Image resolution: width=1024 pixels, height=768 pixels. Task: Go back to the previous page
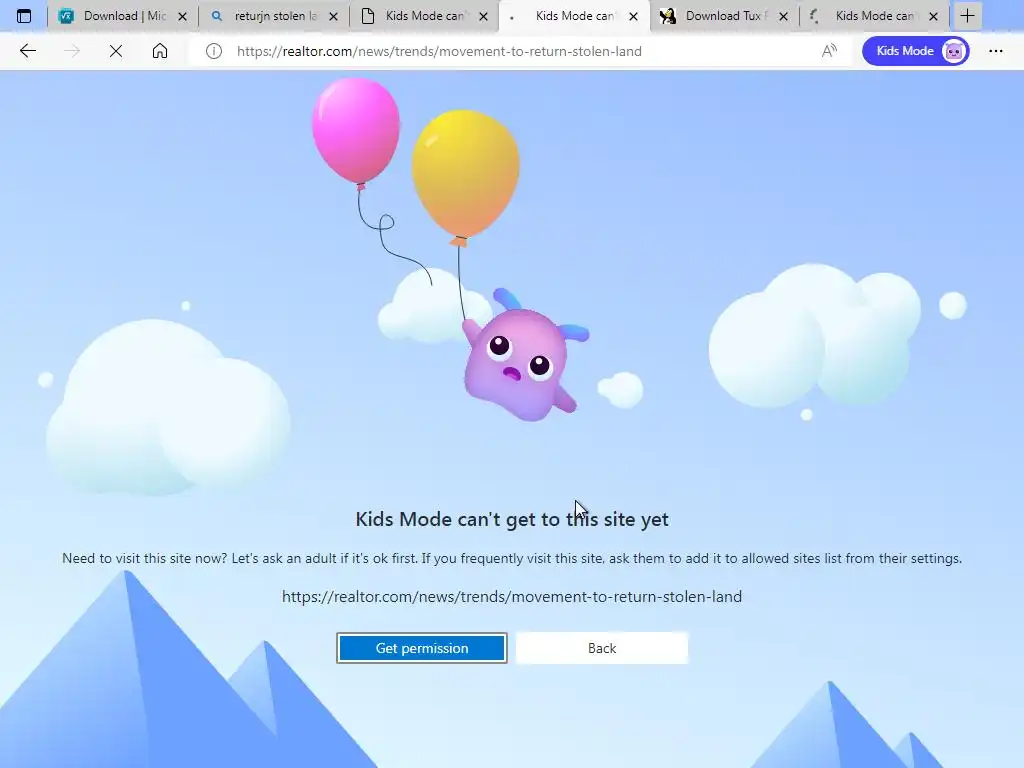(x=28, y=51)
